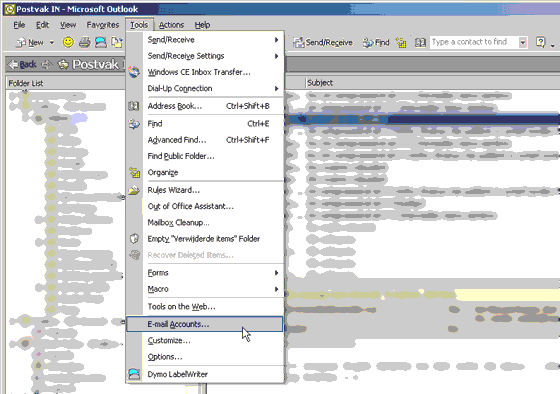Click the Dymo label printer toolbar icon
This screenshot has width=560, height=394.
pos(101,43)
